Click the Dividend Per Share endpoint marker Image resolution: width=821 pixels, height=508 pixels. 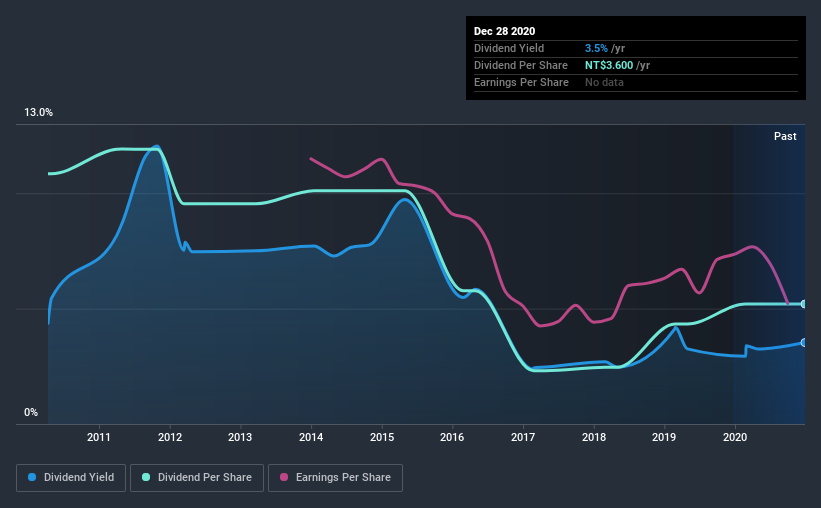pyautogui.click(x=803, y=304)
